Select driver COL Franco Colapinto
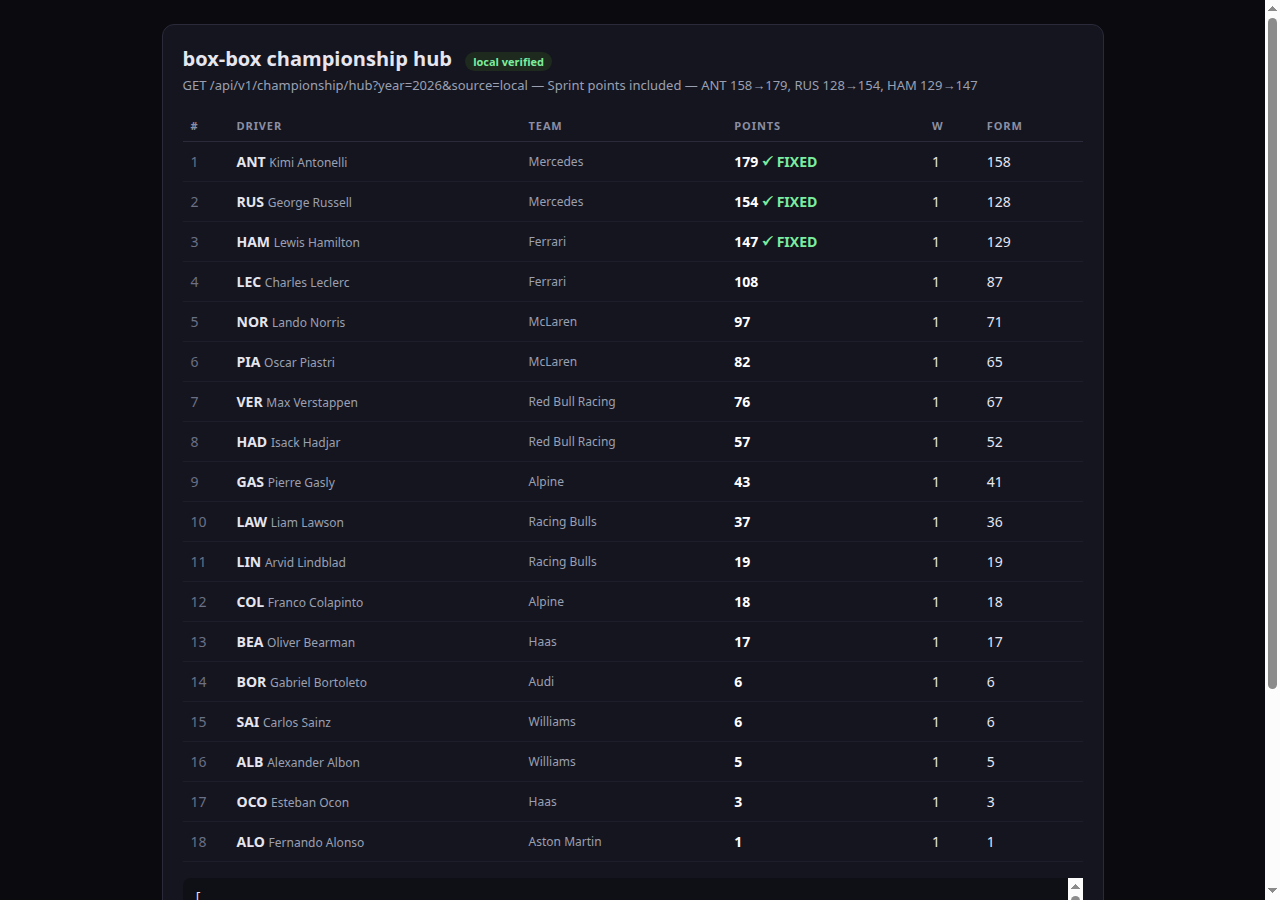Viewport: 1280px width, 900px height. pos(300,602)
